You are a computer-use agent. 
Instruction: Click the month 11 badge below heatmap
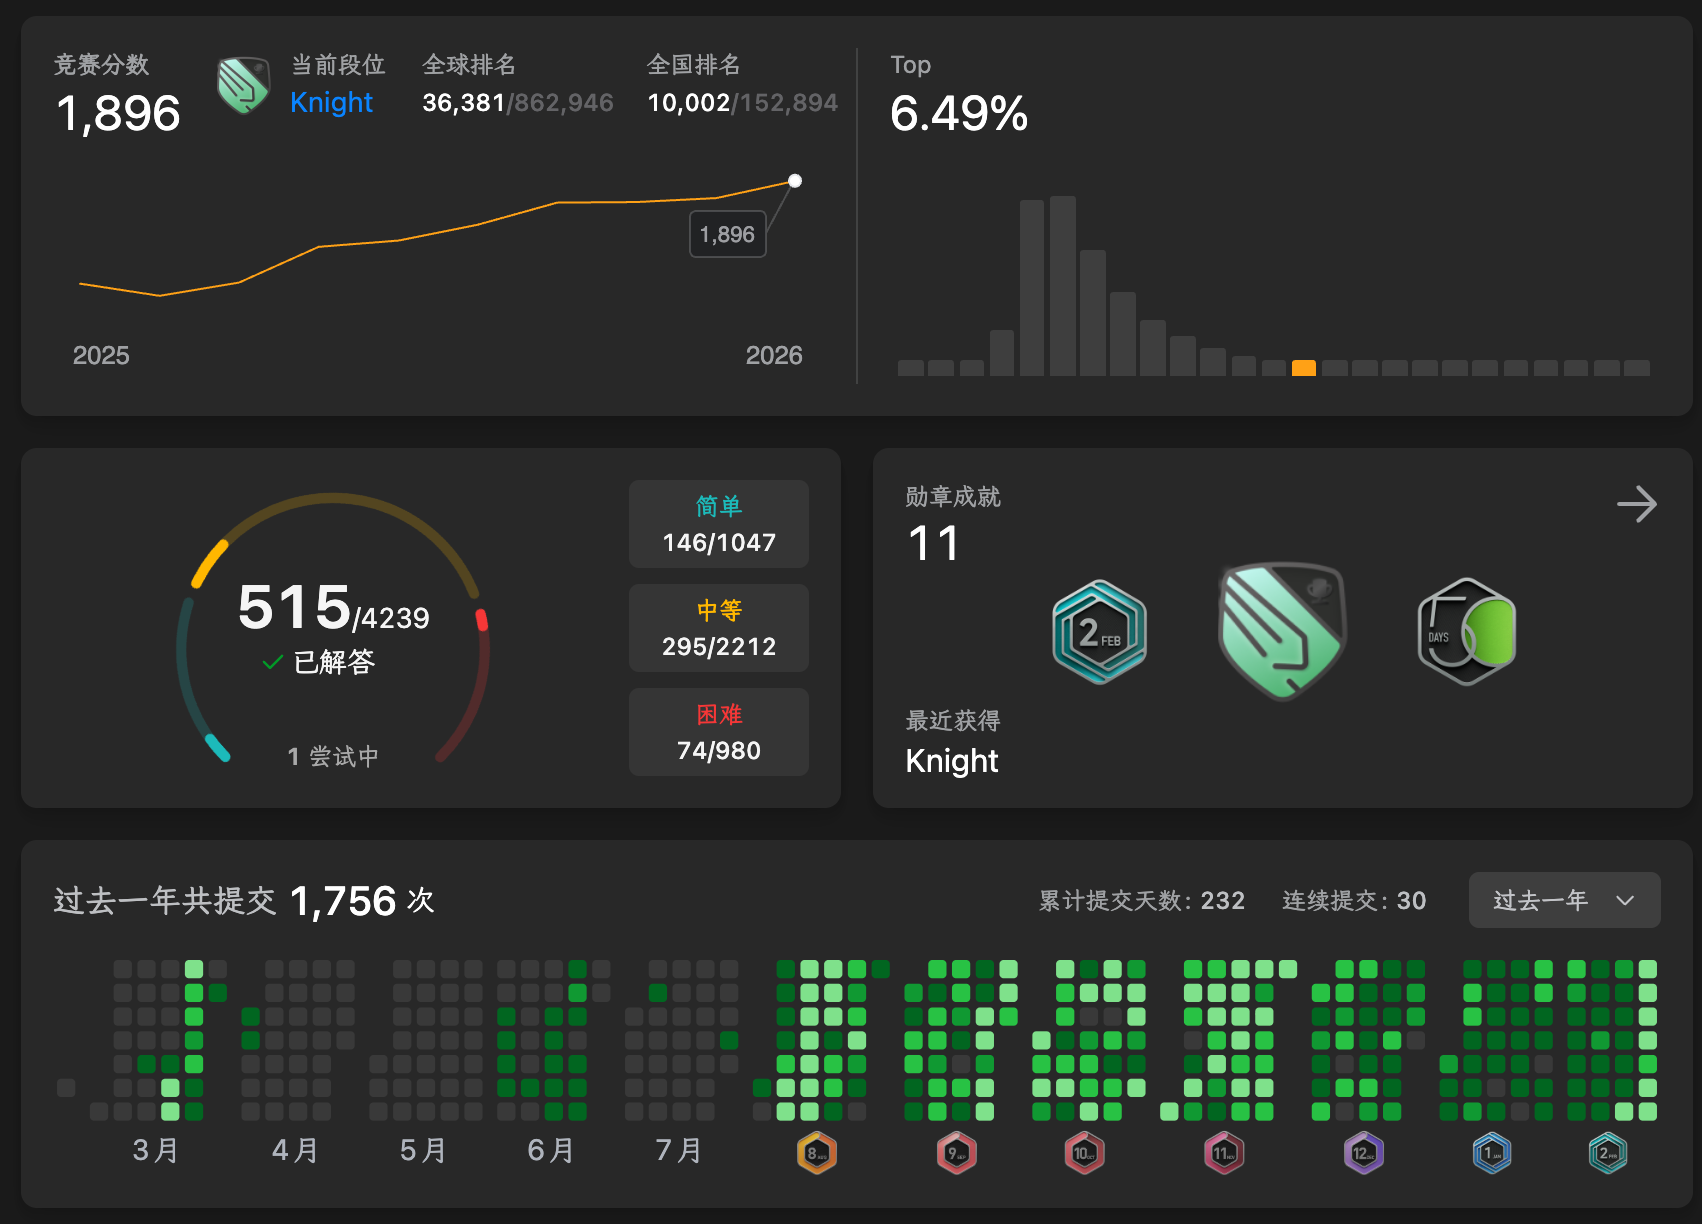point(1224,1153)
